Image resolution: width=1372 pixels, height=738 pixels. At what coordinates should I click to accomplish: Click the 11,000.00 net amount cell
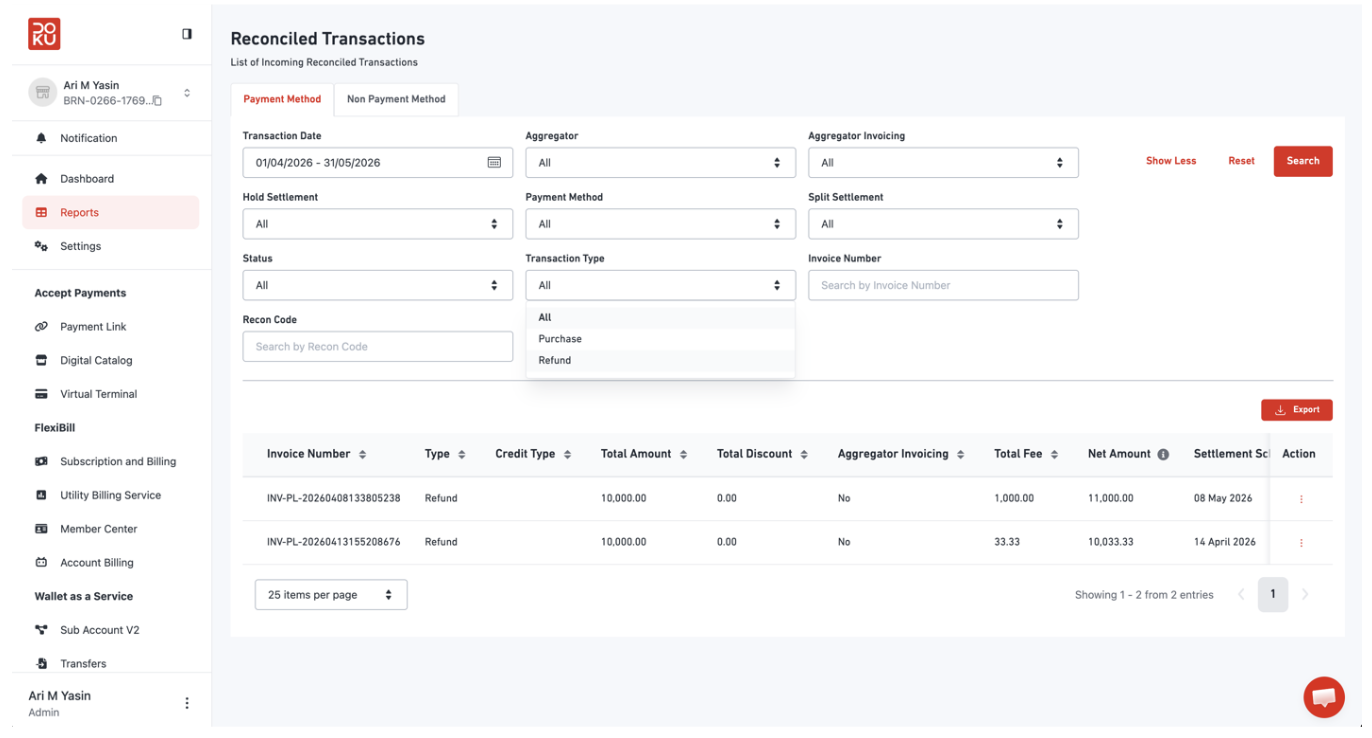[x=1111, y=498]
